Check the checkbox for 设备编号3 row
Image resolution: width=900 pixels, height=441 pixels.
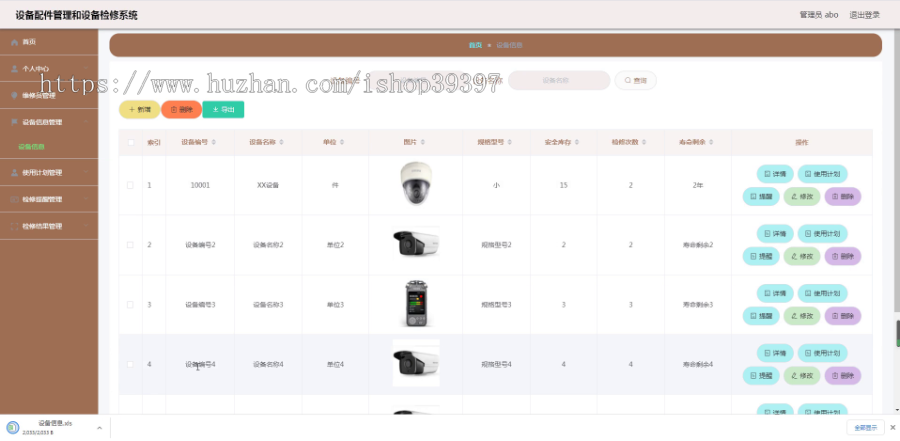(130, 304)
